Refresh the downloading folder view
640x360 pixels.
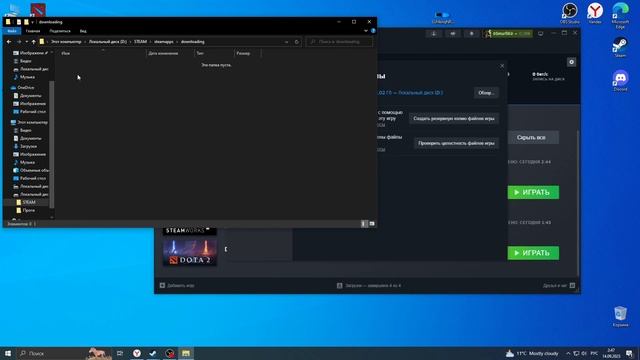pyautogui.click(x=297, y=42)
